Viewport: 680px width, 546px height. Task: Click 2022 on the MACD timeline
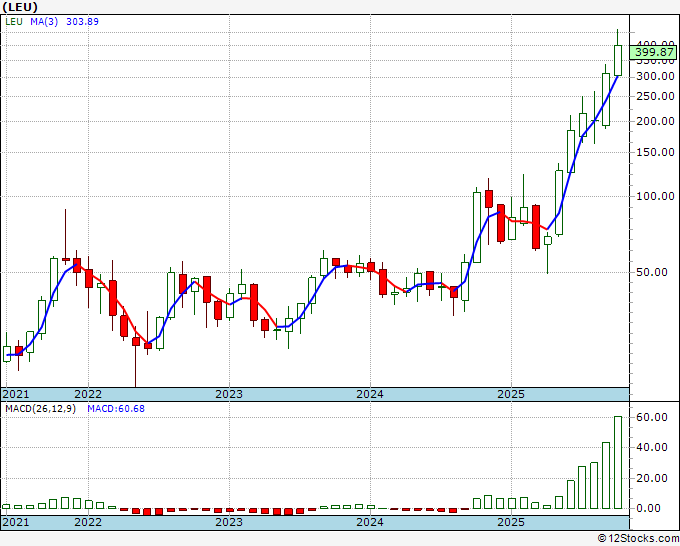(88, 522)
